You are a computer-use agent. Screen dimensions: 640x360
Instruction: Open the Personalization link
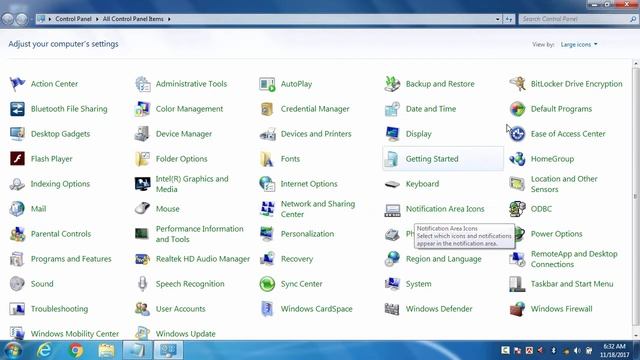pos(307,234)
